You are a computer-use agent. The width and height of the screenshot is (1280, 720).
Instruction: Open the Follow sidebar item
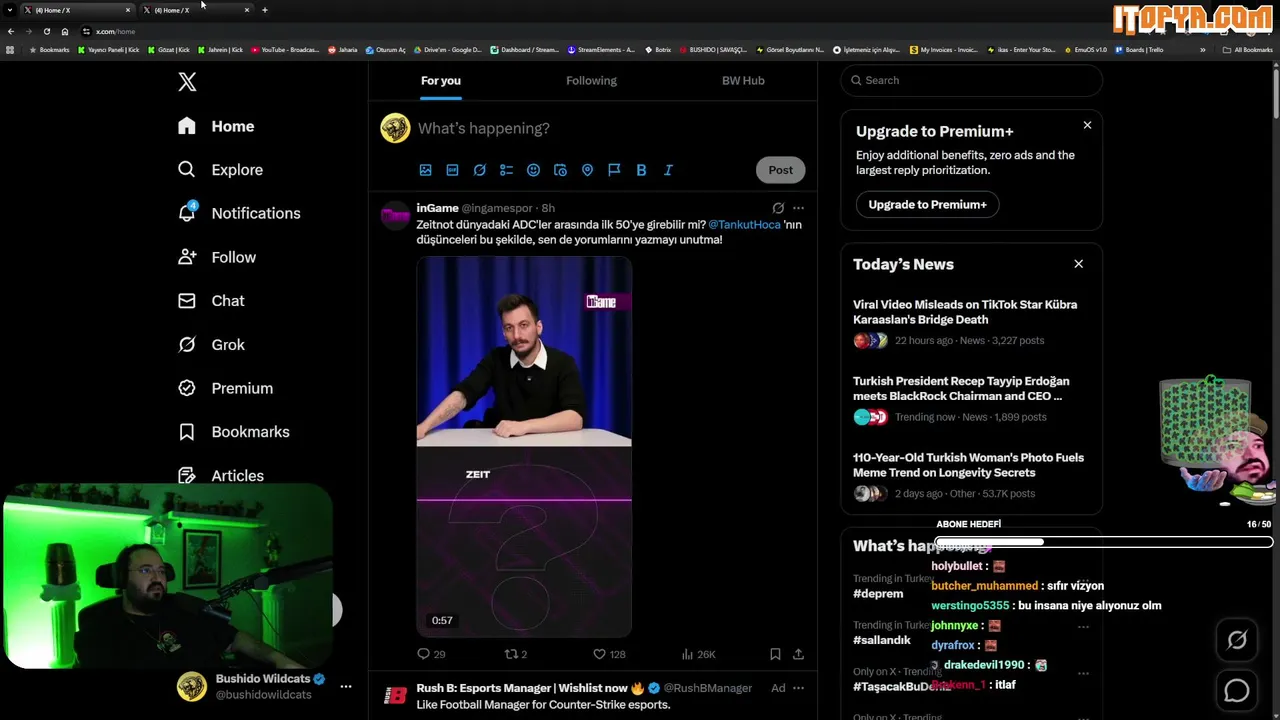pyautogui.click(x=216, y=257)
